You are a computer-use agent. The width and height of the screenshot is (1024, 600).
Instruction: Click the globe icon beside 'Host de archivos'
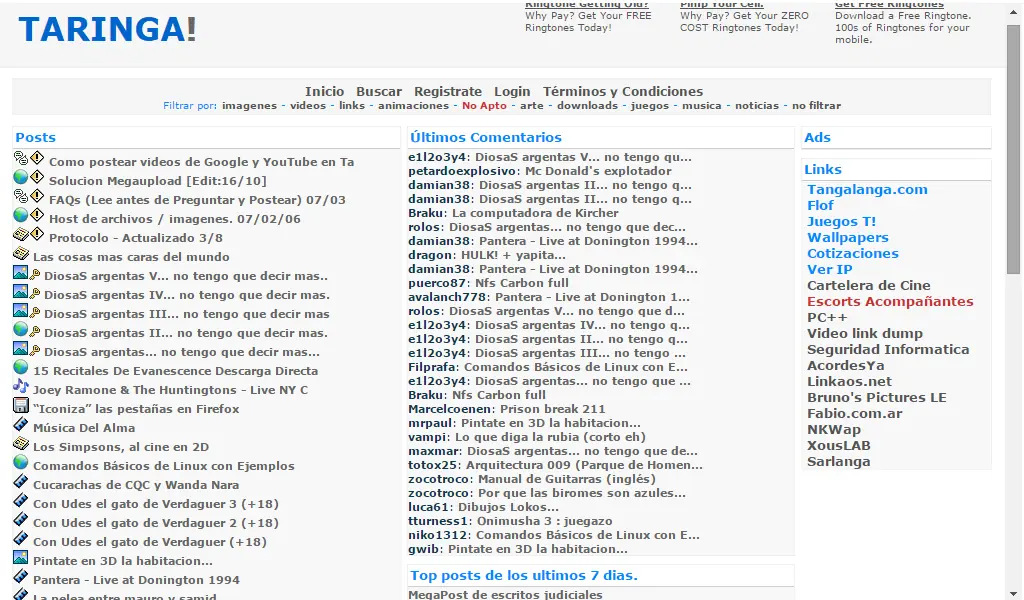point(21,215)
